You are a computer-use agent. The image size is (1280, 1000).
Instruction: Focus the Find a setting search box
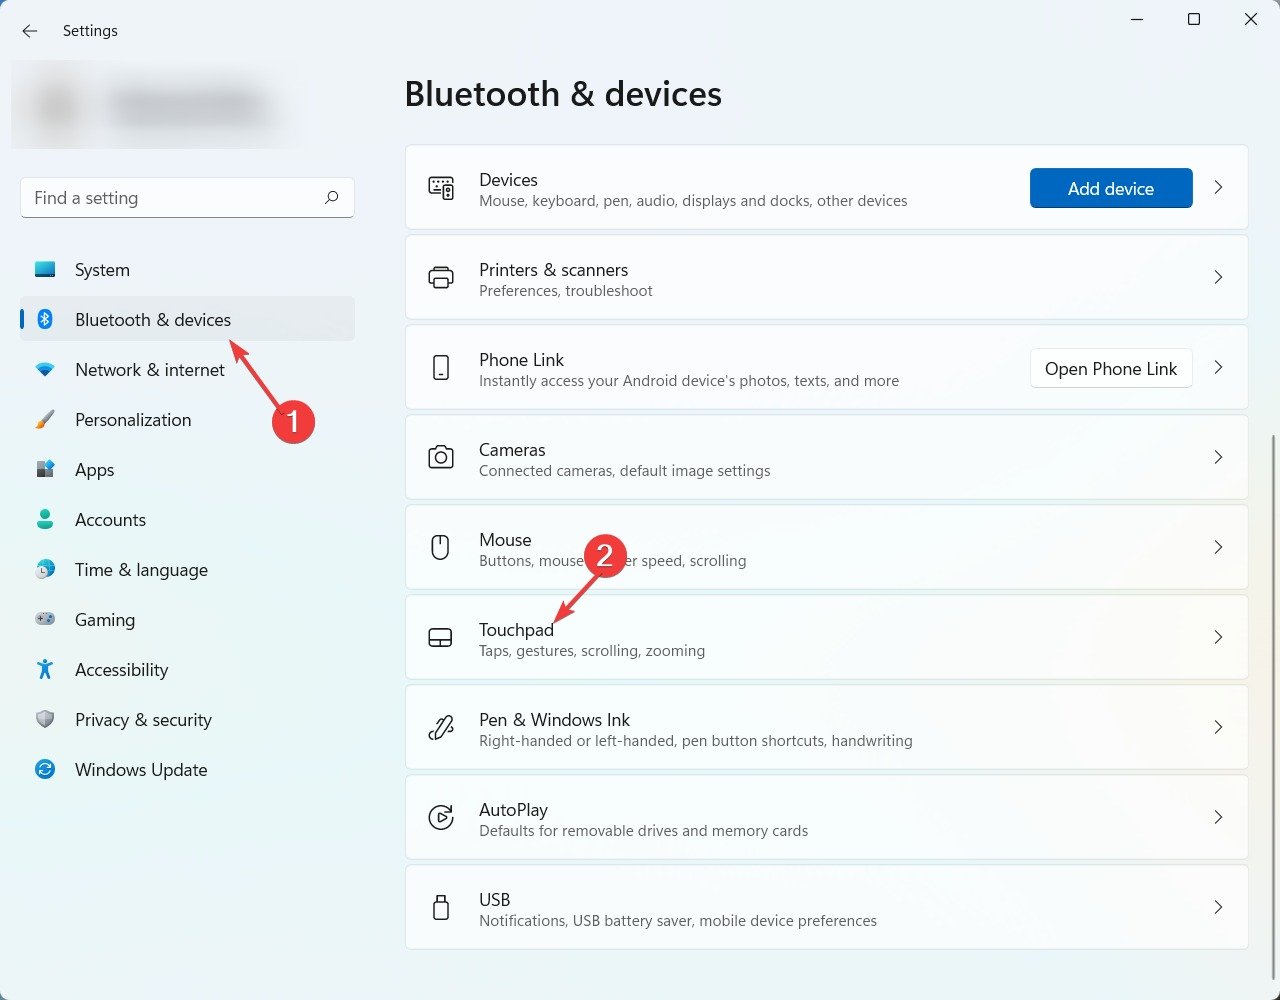click(170, 198)
